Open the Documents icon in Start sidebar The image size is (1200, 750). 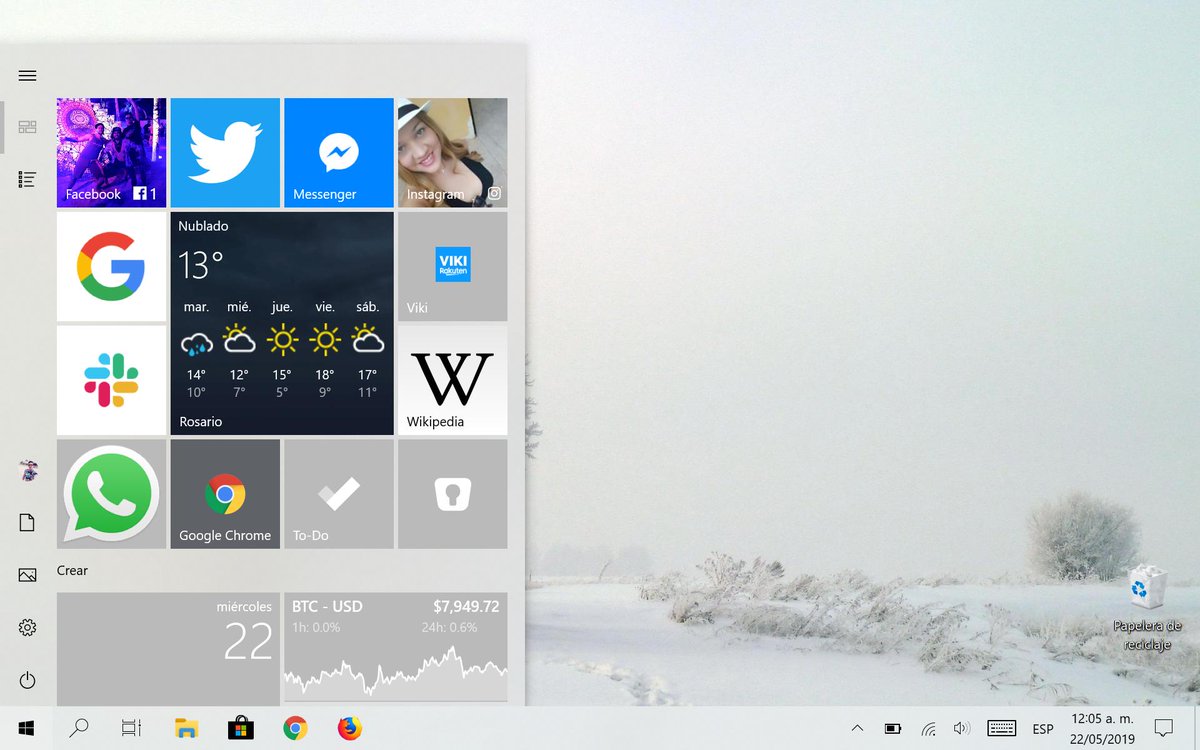coord(27,522)
